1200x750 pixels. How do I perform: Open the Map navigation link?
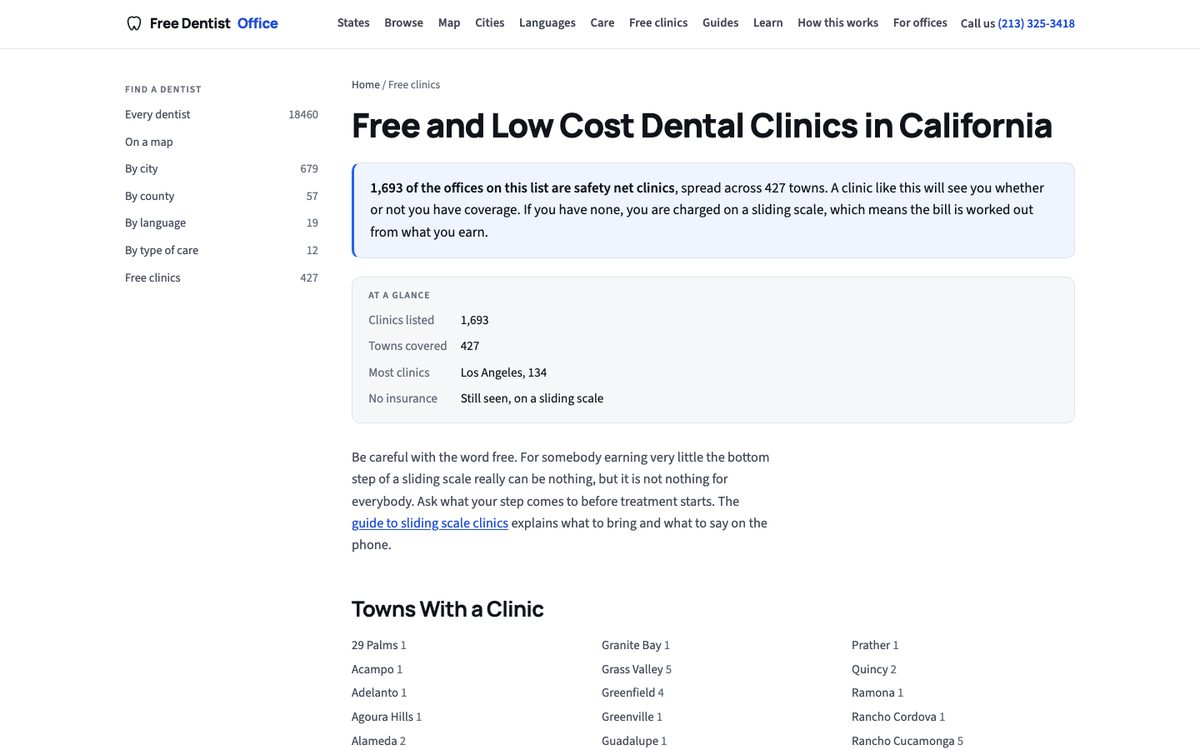click(449, 23)
